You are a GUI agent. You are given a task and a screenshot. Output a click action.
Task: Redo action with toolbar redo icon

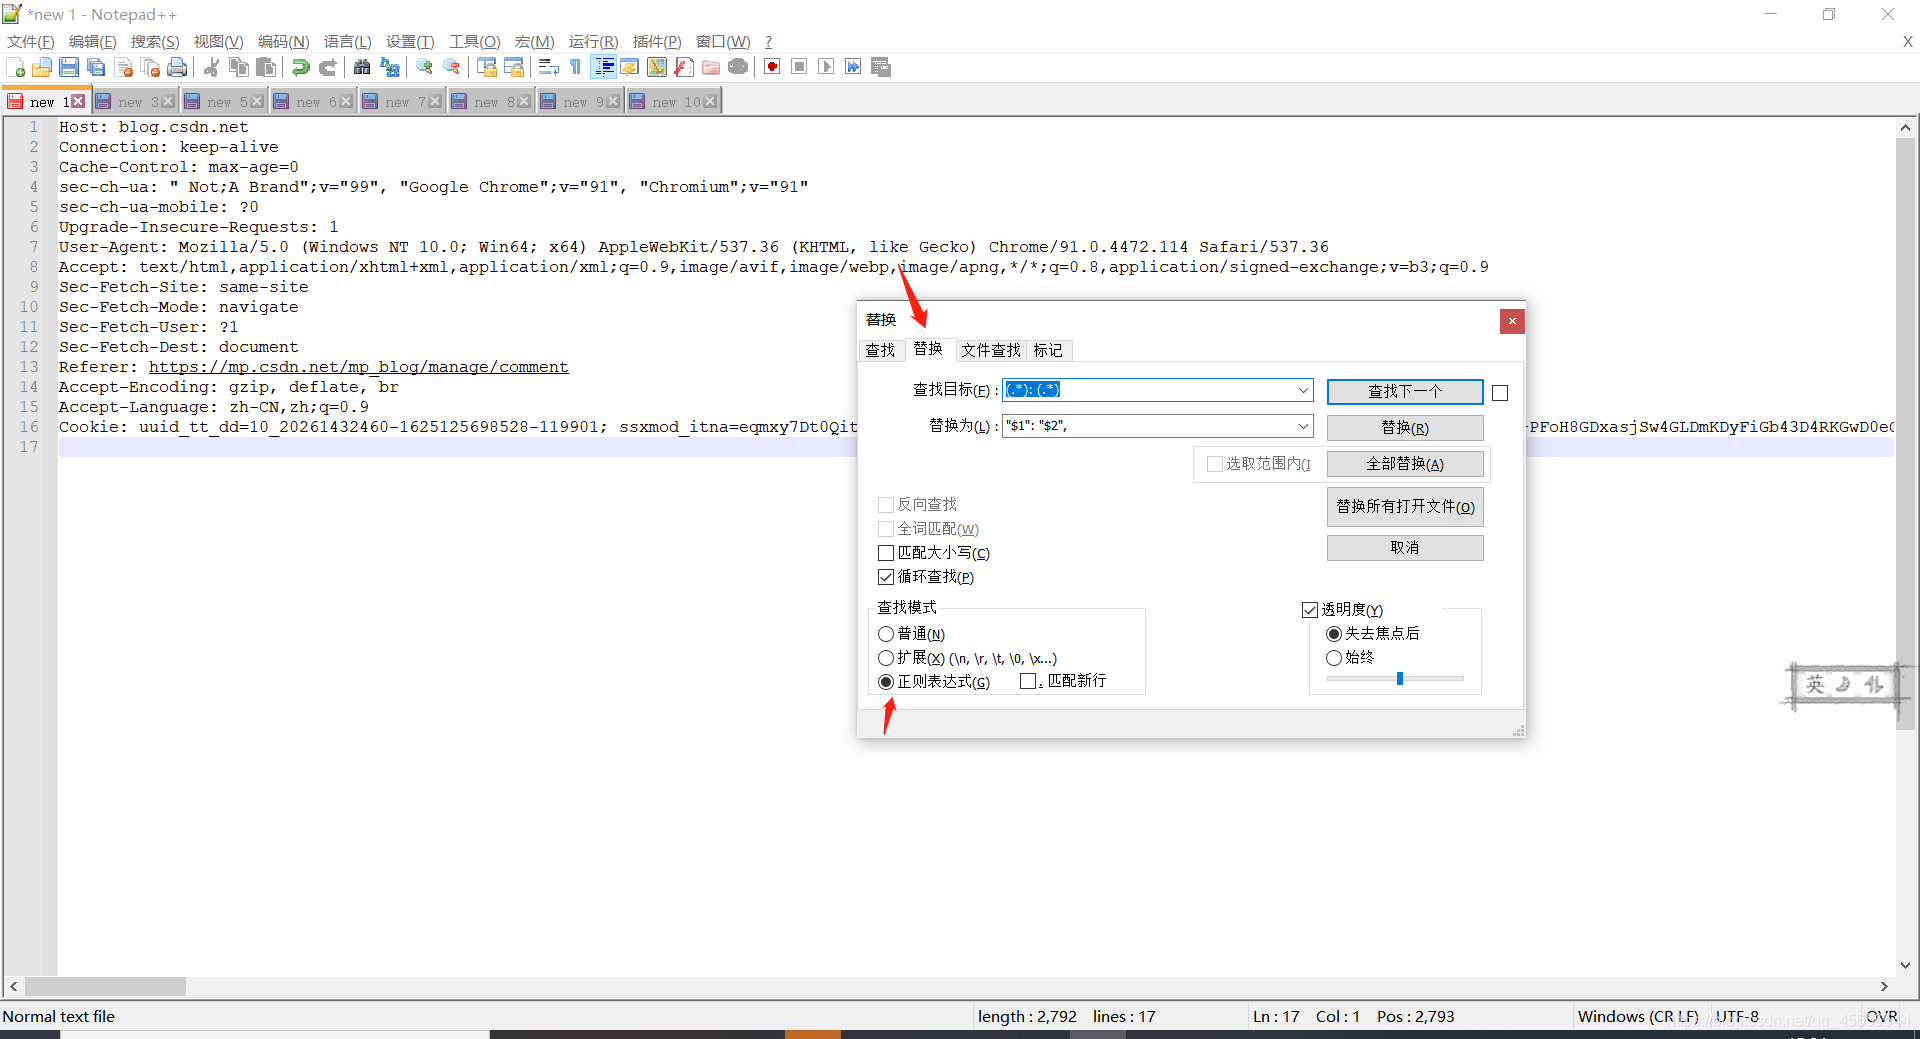327,67
